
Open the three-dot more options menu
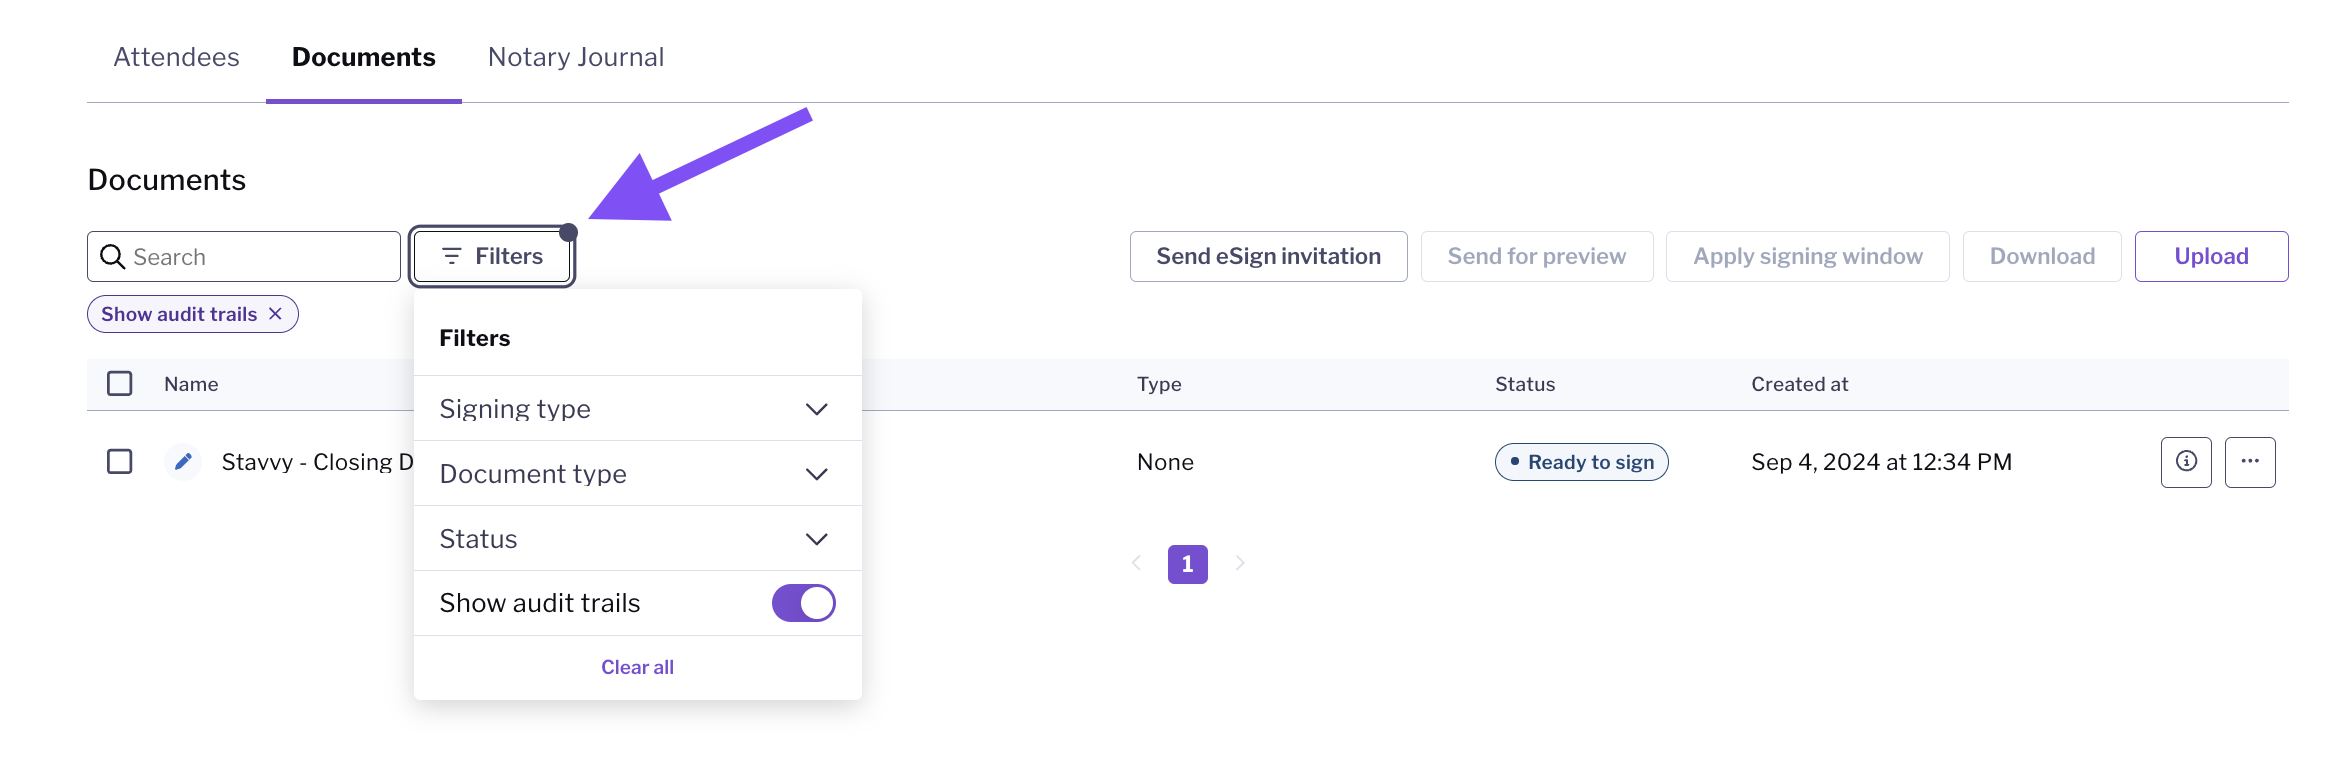(x=2250, y=462)
